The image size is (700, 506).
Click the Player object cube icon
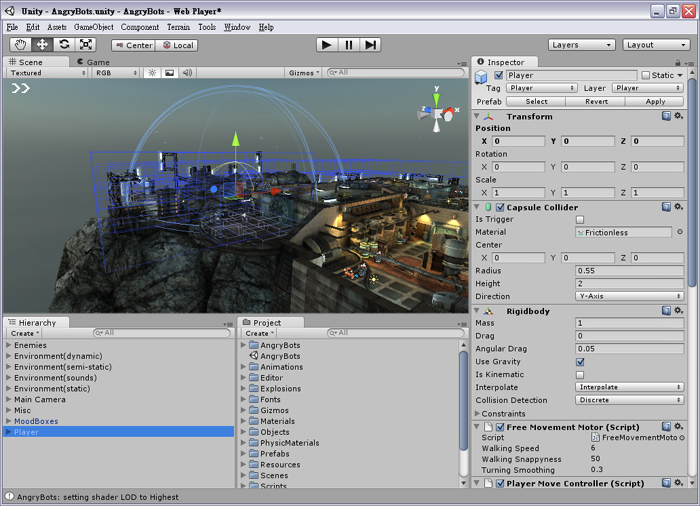tap(481, 77)
